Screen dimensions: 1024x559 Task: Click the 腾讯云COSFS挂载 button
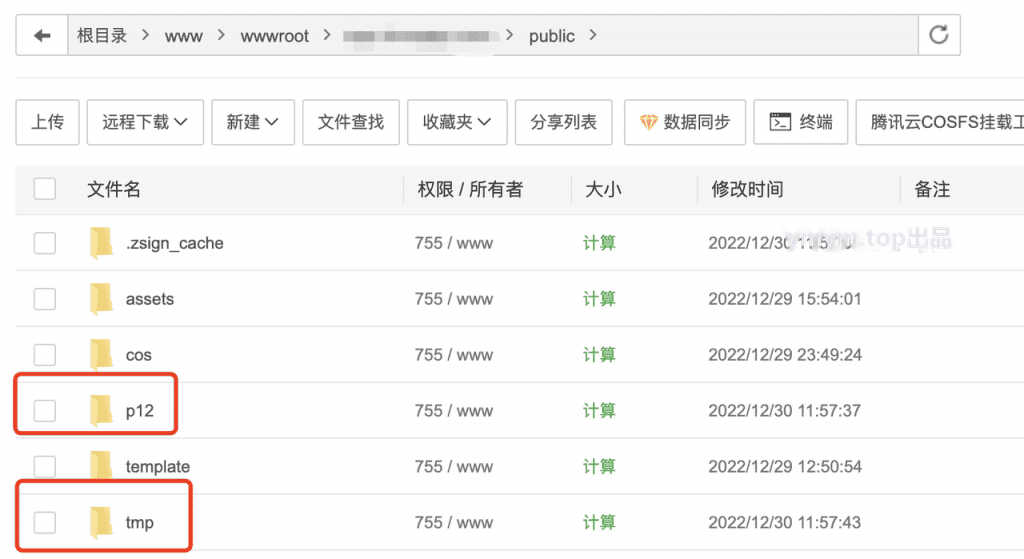(x=940, y=122)
